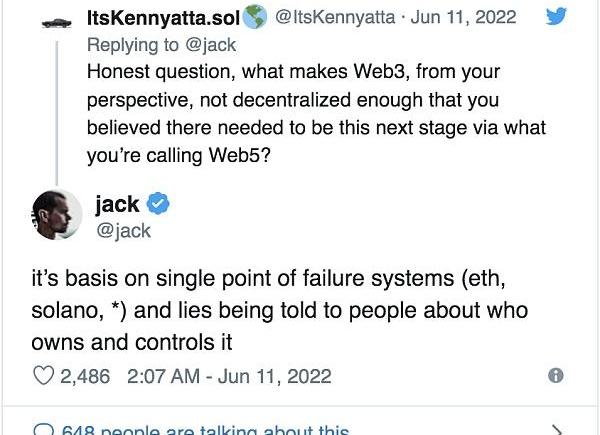The height and width of the screenshot is (435, 600).
Task: Click jack's blue verified badge
Action: [x=159, y=205]
